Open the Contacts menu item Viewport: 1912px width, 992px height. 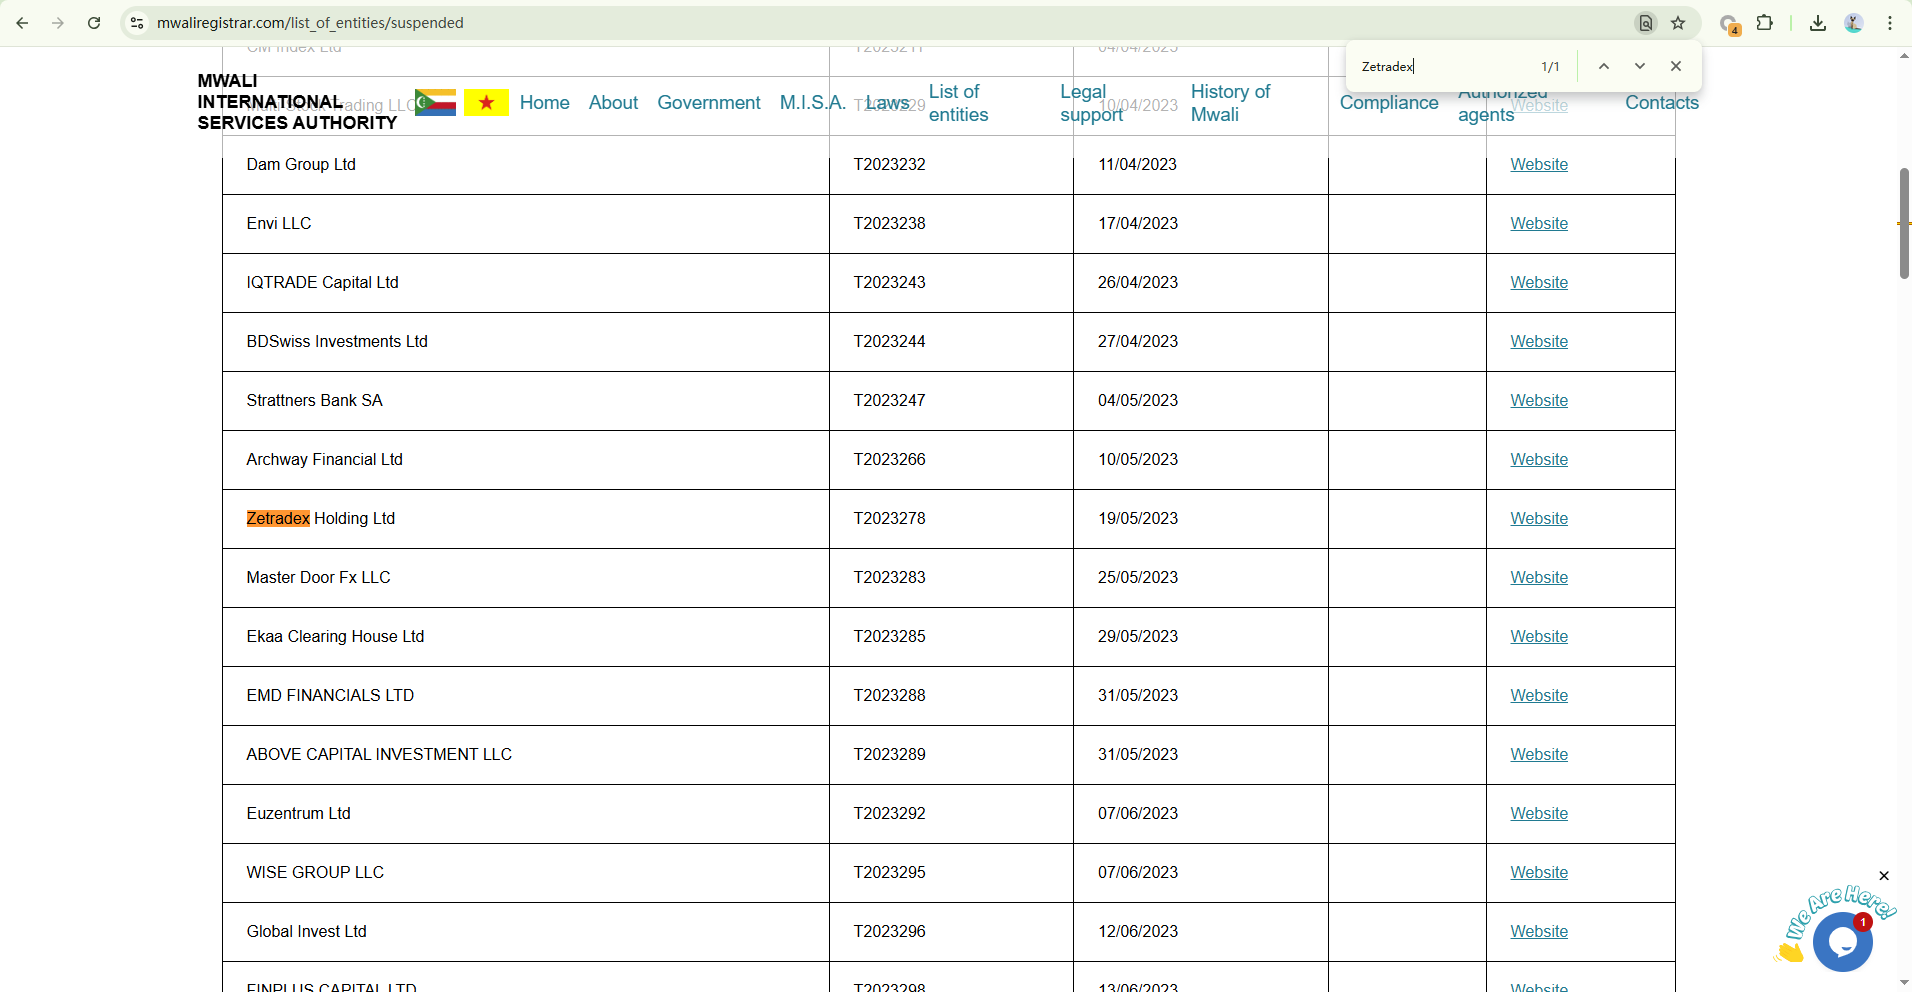[1661, 103]
